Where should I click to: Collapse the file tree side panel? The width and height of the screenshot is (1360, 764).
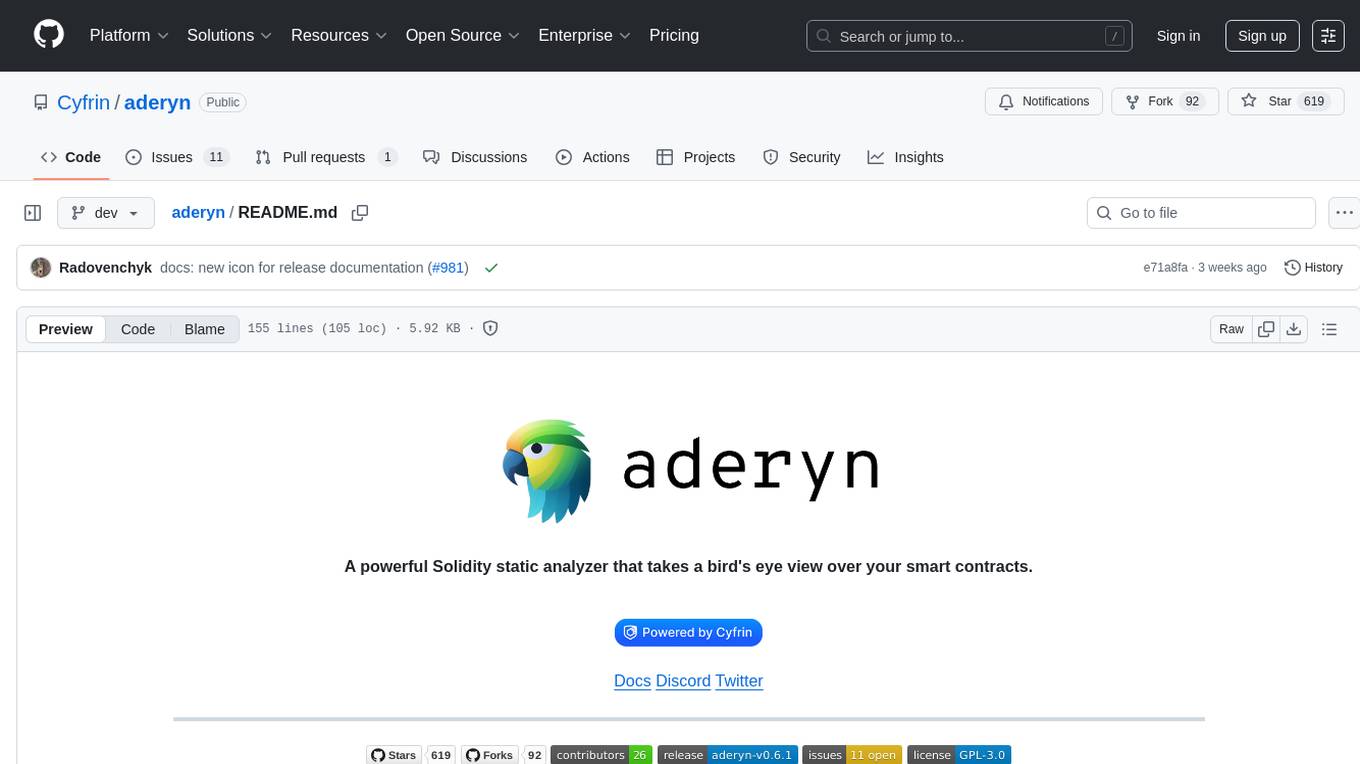coord(33,213)
